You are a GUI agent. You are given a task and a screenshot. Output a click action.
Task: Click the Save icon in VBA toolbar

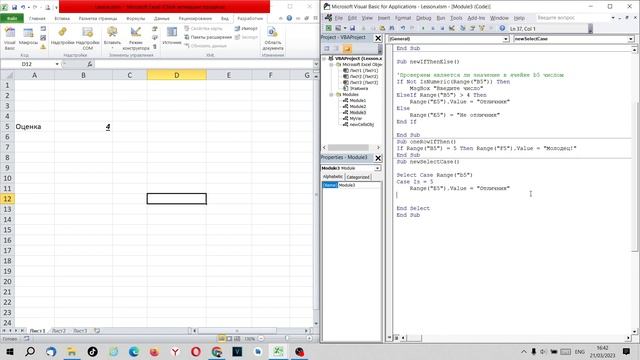pos(352,28)
